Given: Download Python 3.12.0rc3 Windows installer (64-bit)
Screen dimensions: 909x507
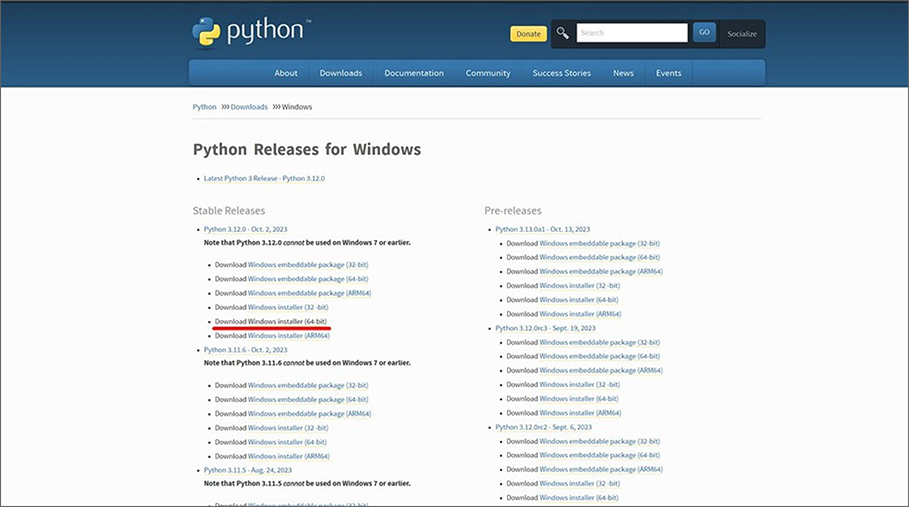Looking at the screenshot, I should [x=579, y=399].
